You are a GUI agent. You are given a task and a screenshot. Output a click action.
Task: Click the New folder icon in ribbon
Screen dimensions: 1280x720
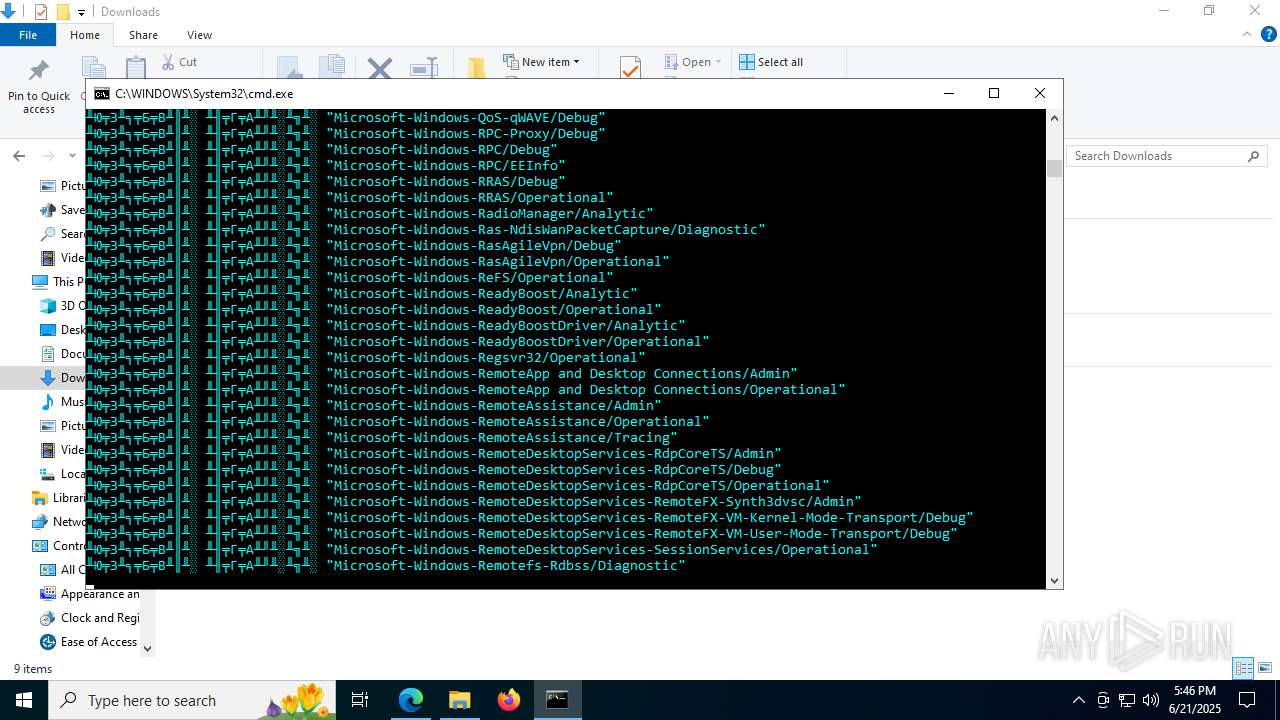(x=476, y=68)
